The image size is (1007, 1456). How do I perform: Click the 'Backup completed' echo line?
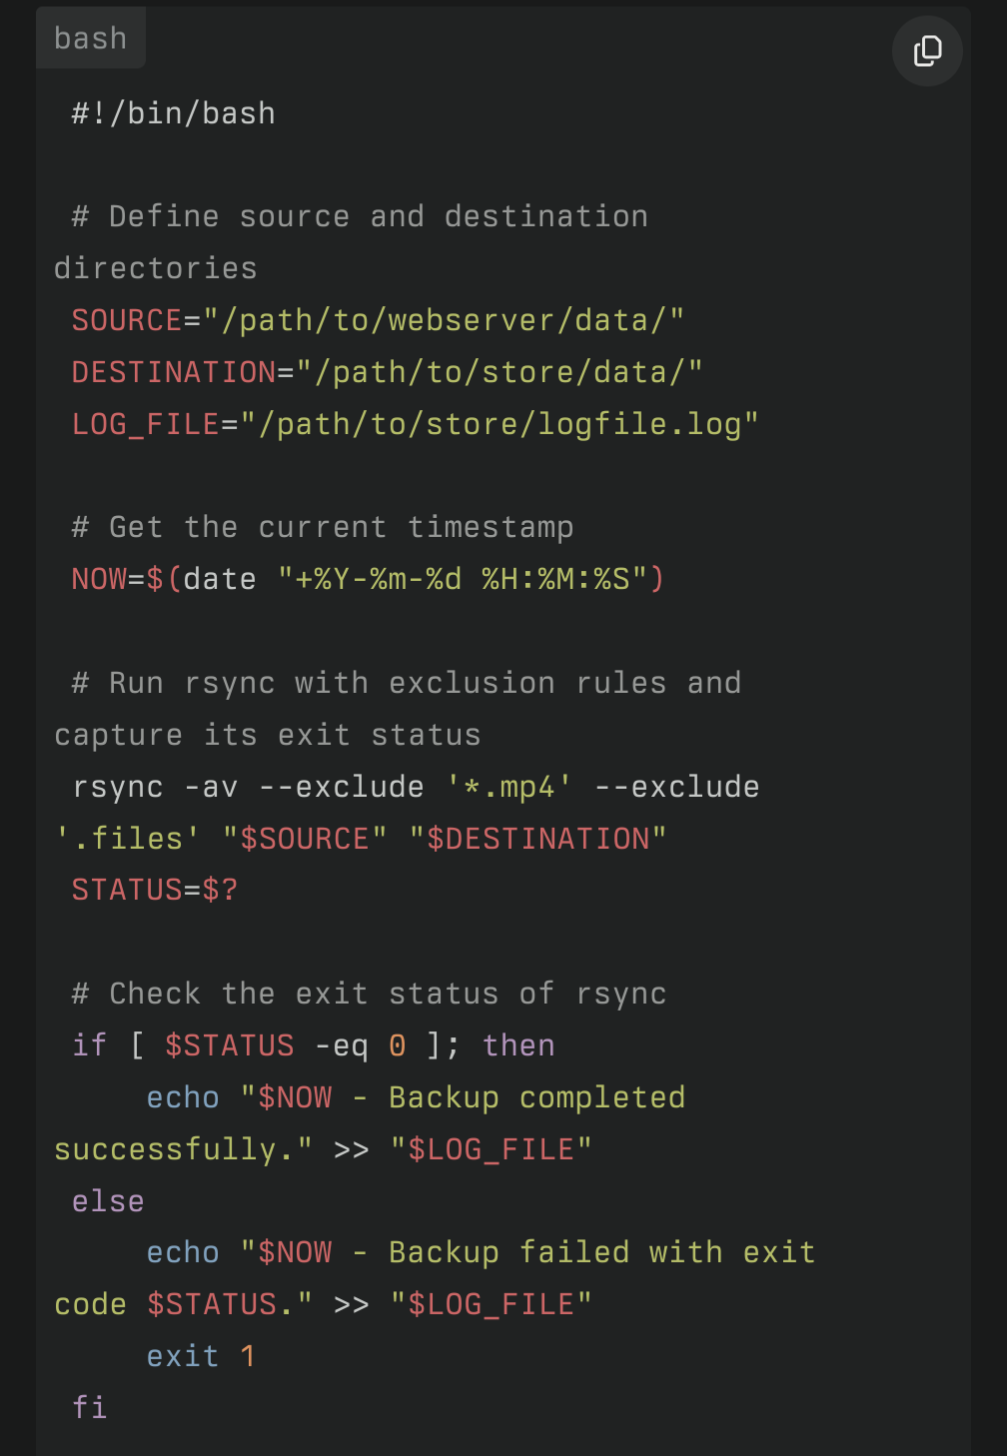click(x=416, y=1097)
